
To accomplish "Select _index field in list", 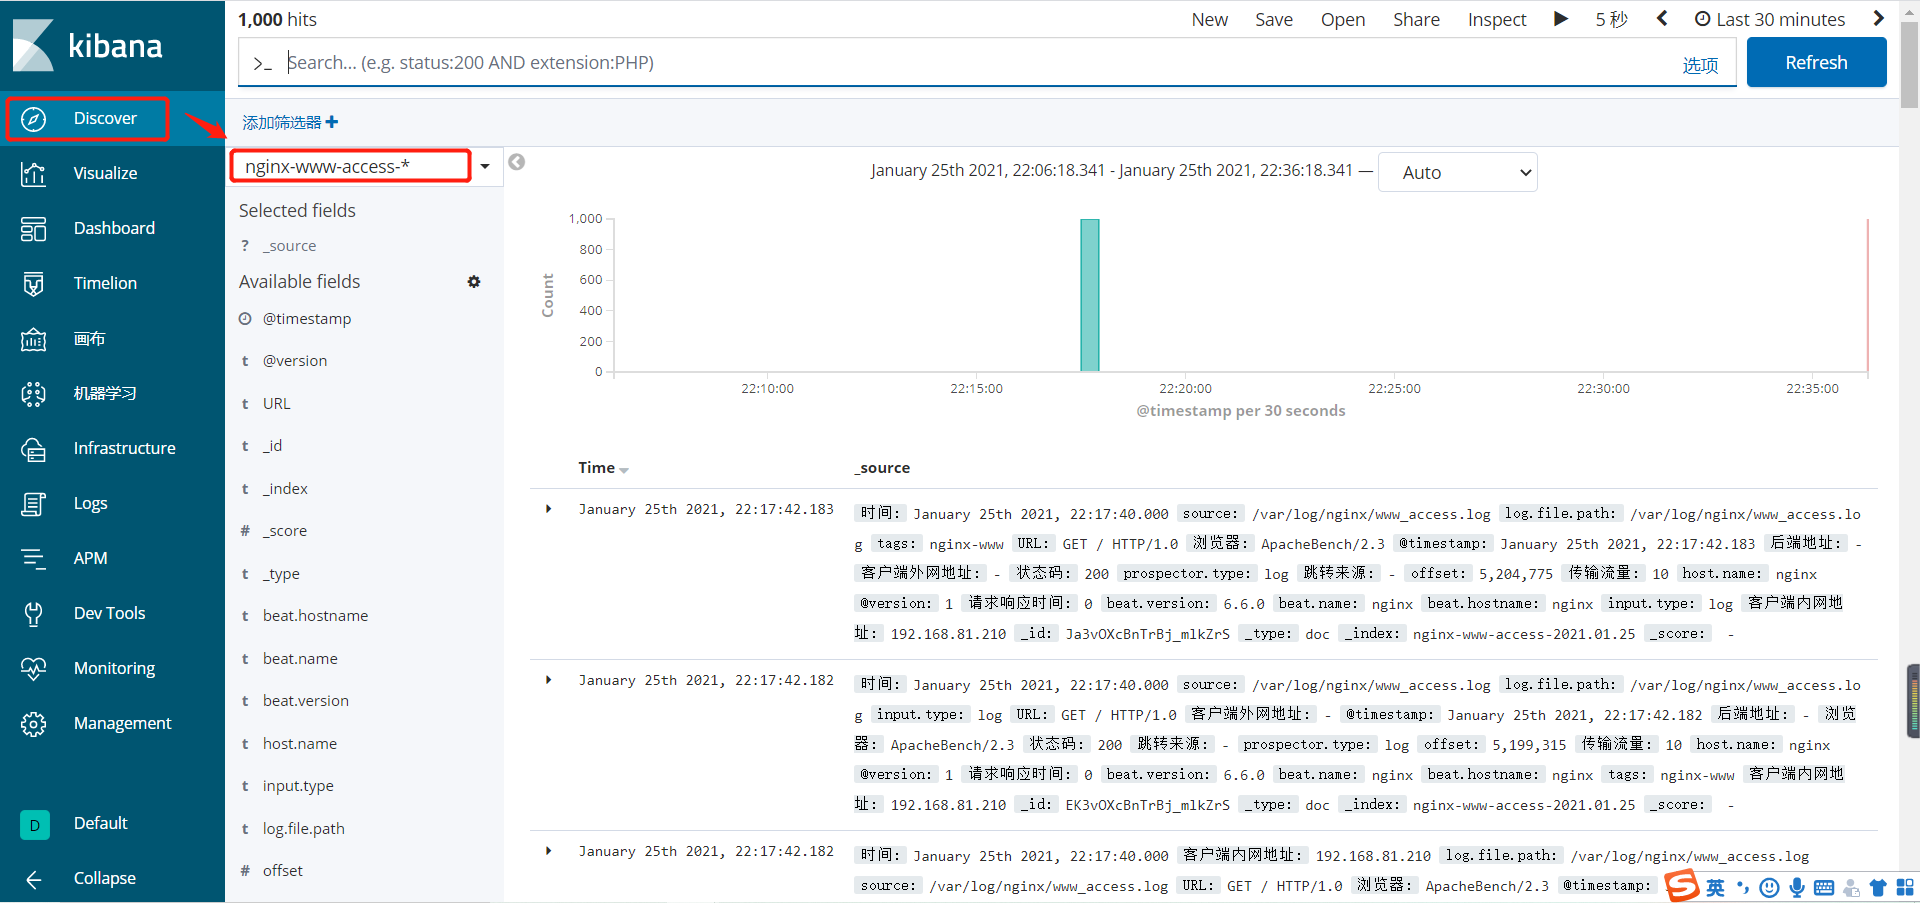I will point(285,489).
